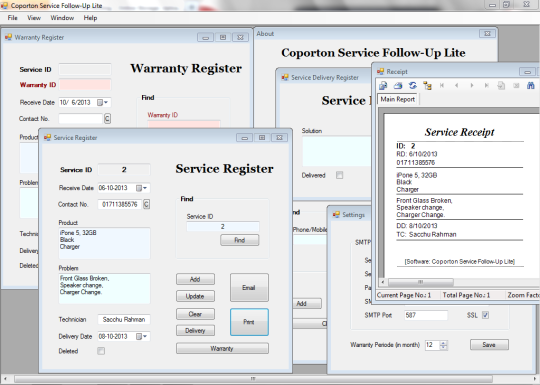Click Find button in Service Register
This screenshot has height=385, width=540.
(240, 240)
